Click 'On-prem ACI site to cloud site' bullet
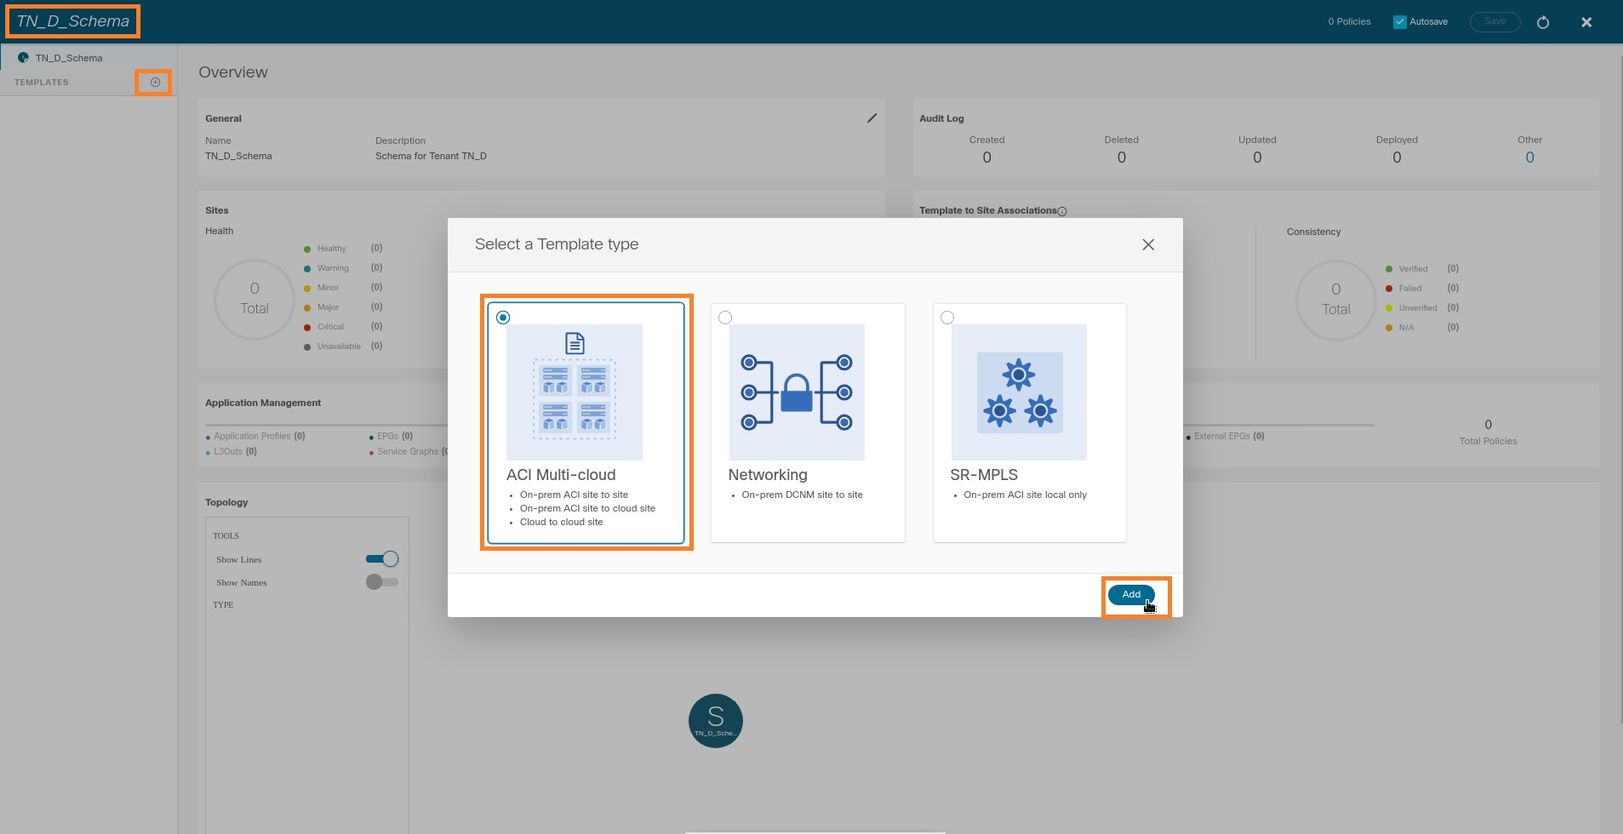Screen dimensions: 1623x834 [x=588, y=508]
